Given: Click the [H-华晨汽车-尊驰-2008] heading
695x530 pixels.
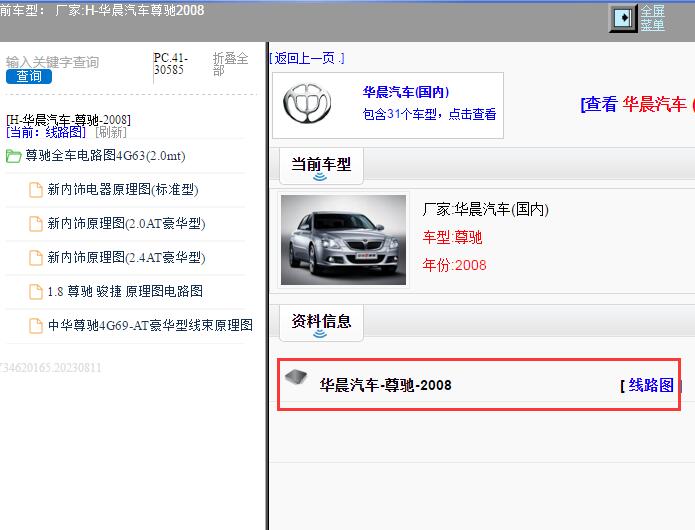Looking at the screenshot, I should click(x=68, y=120).
